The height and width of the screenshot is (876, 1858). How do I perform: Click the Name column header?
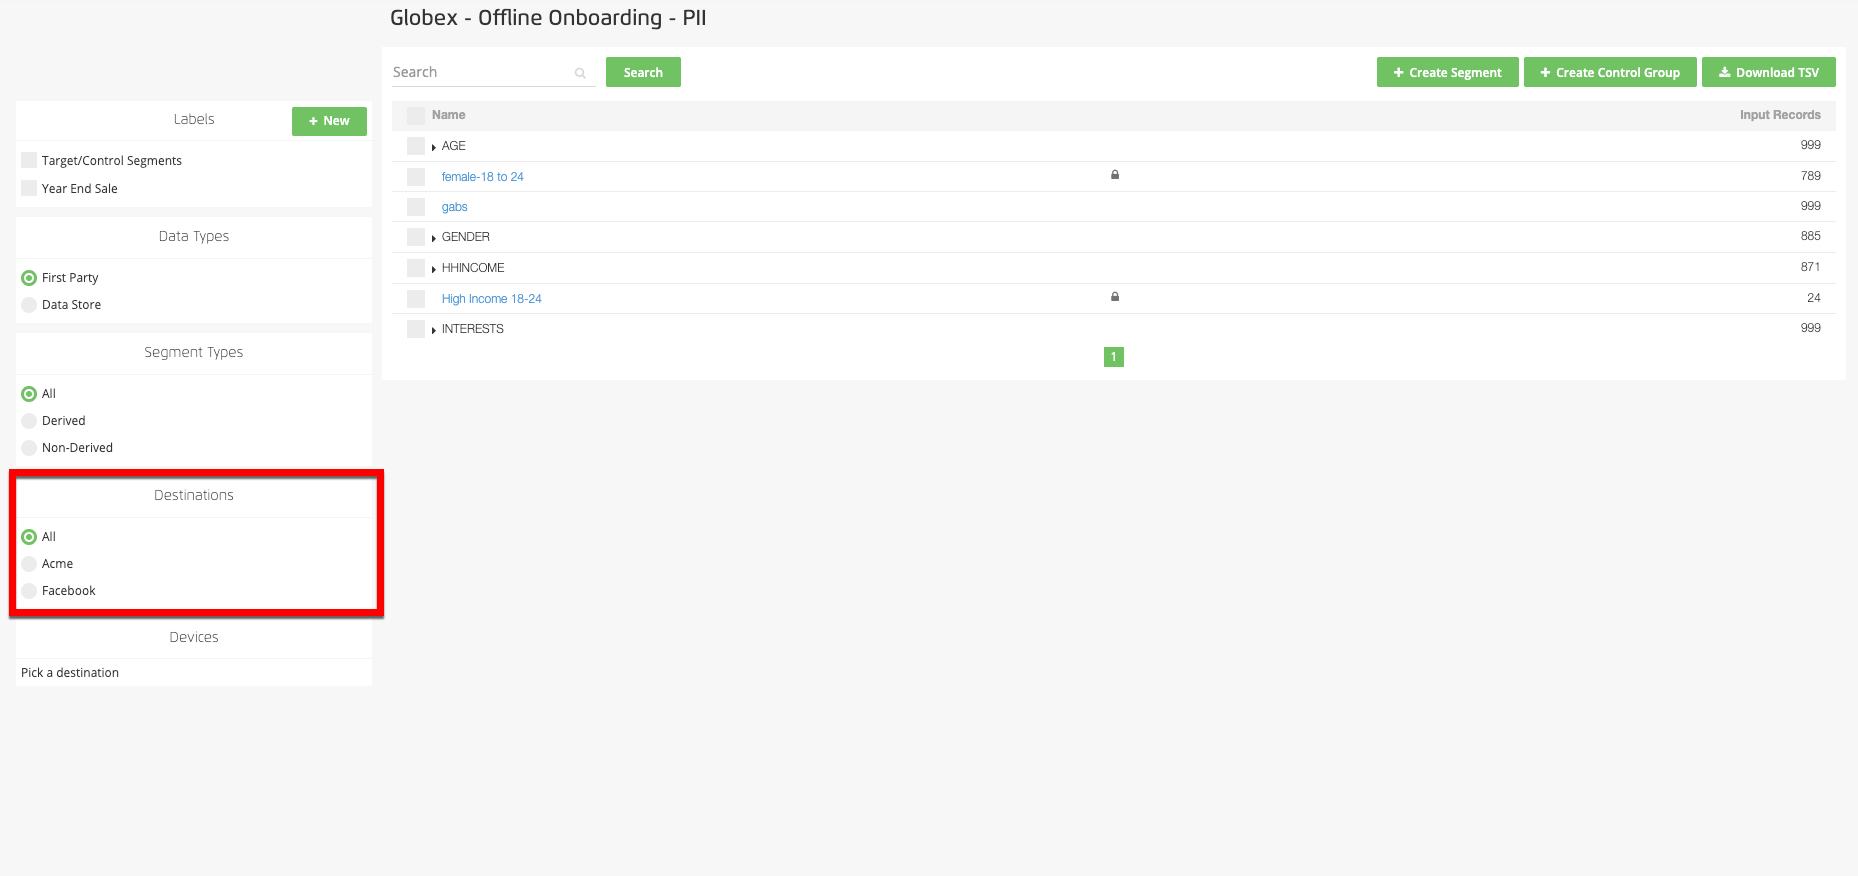coord(448,115)
